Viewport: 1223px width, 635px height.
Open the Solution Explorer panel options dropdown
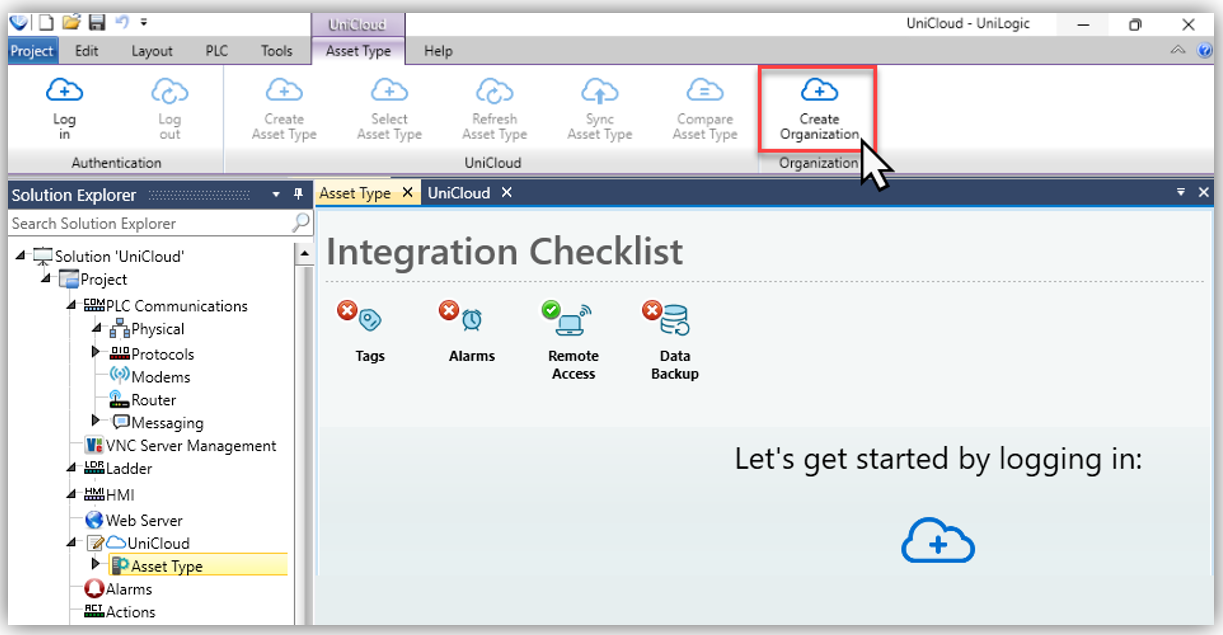point(276,195)
